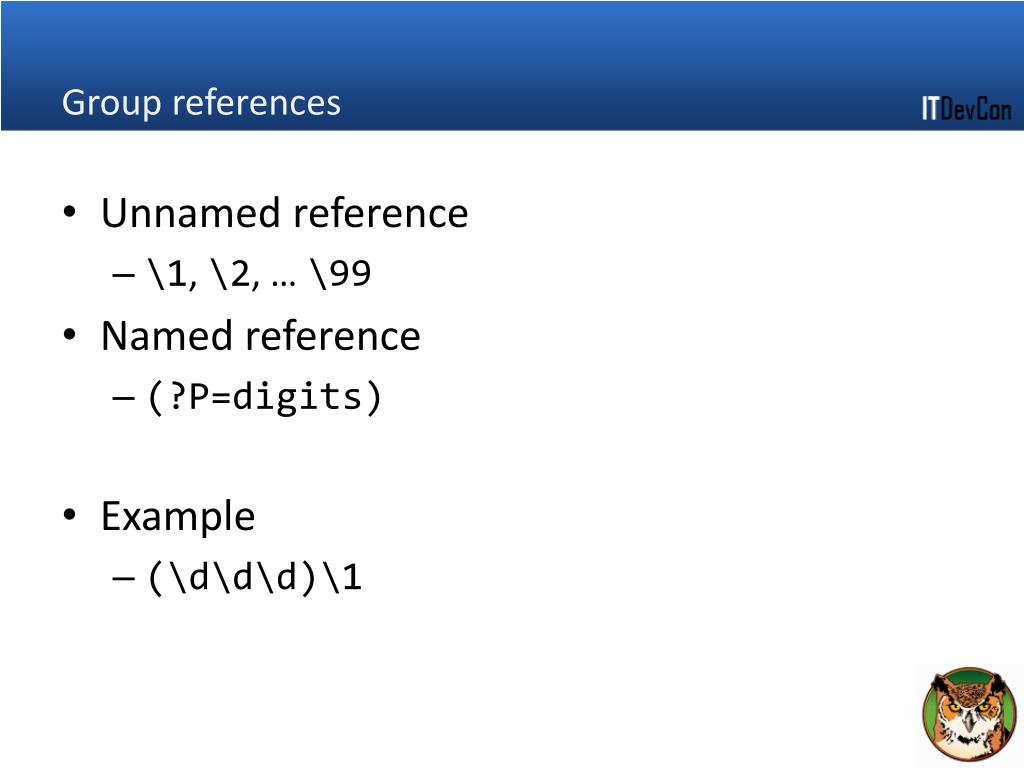This screenshot has width=1024, height=768.
Task: Click the bullet dot before Named reference
Action: [70, 335]
